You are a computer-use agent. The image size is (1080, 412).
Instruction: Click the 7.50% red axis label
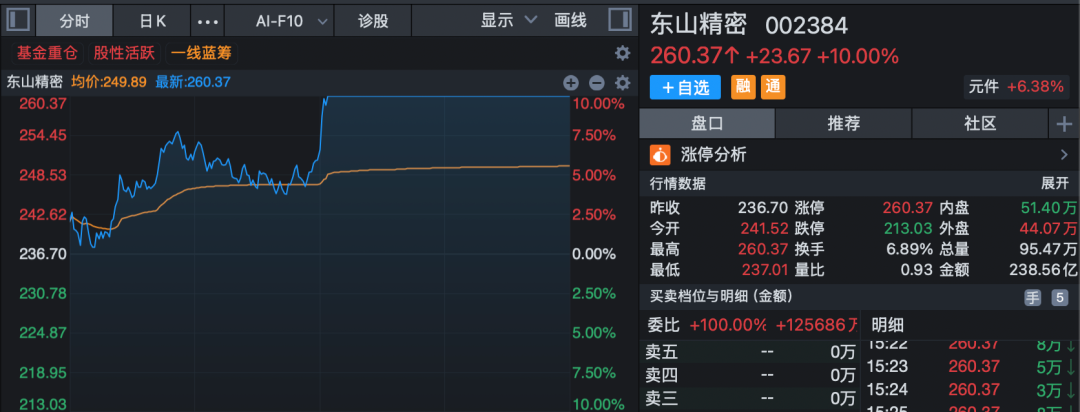click(595, 135)
